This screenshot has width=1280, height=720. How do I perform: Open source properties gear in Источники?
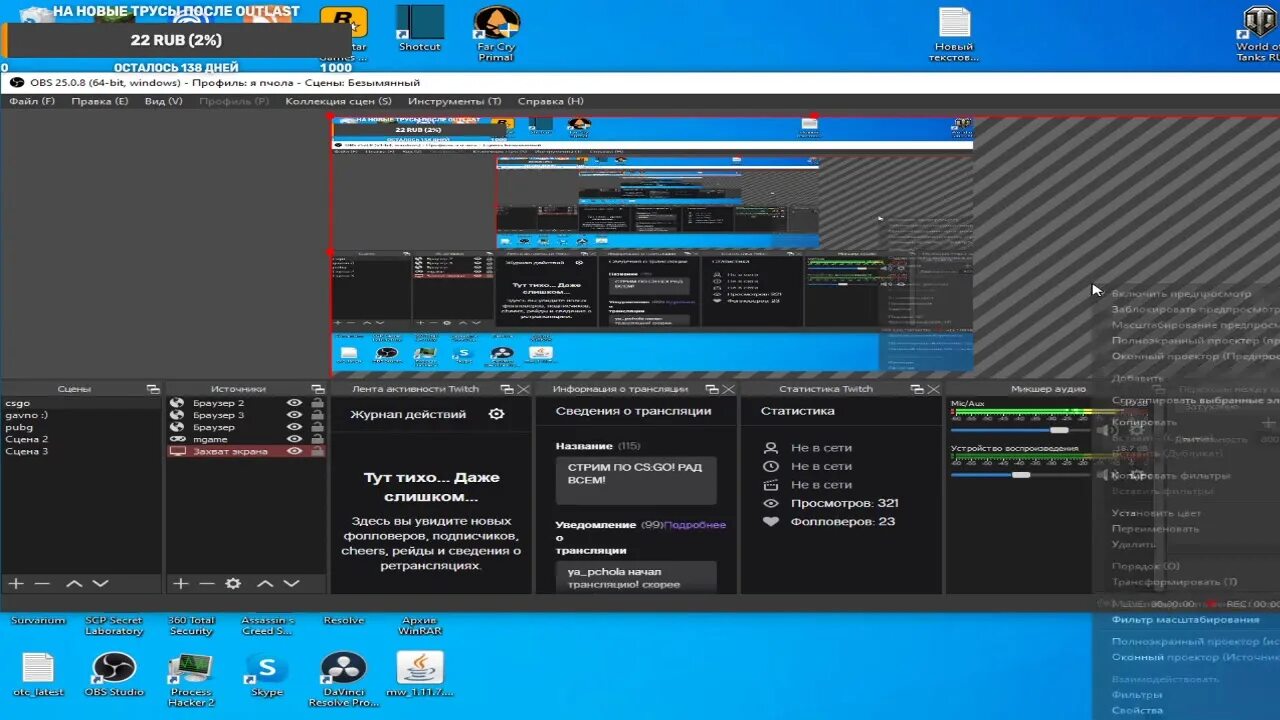[233, 583]
